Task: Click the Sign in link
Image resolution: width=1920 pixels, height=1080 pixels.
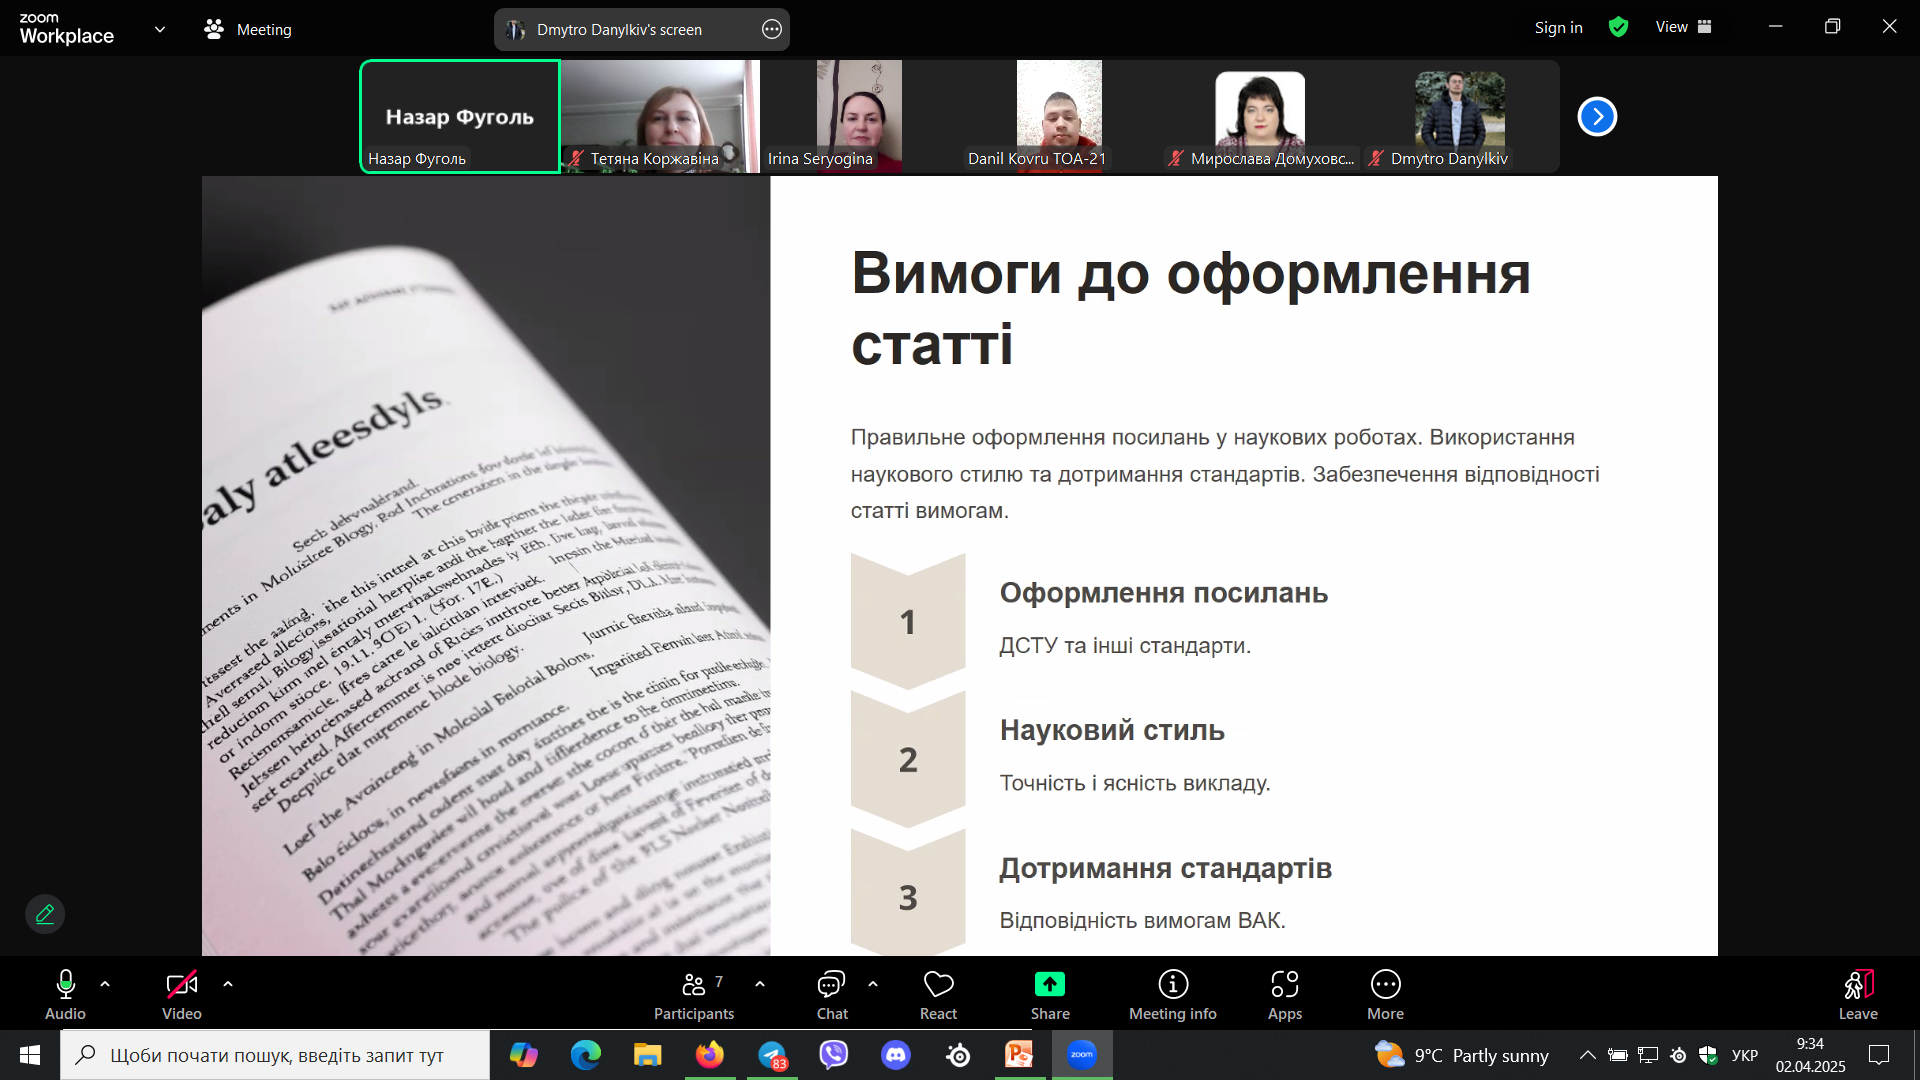Action: coord(1558,28)
